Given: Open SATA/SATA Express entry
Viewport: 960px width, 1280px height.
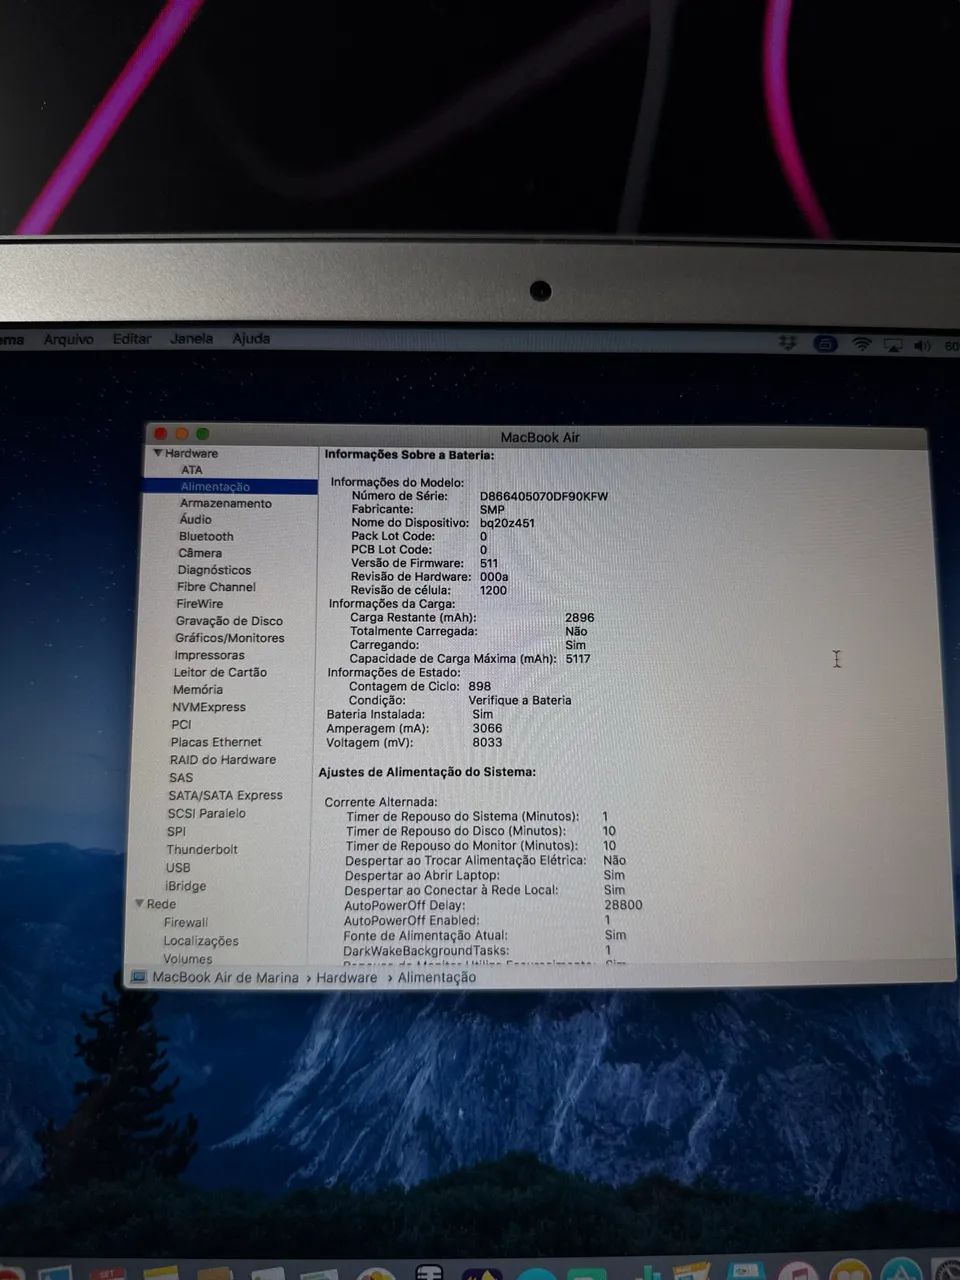Looking at the screenshot, I should click(225, 796).
